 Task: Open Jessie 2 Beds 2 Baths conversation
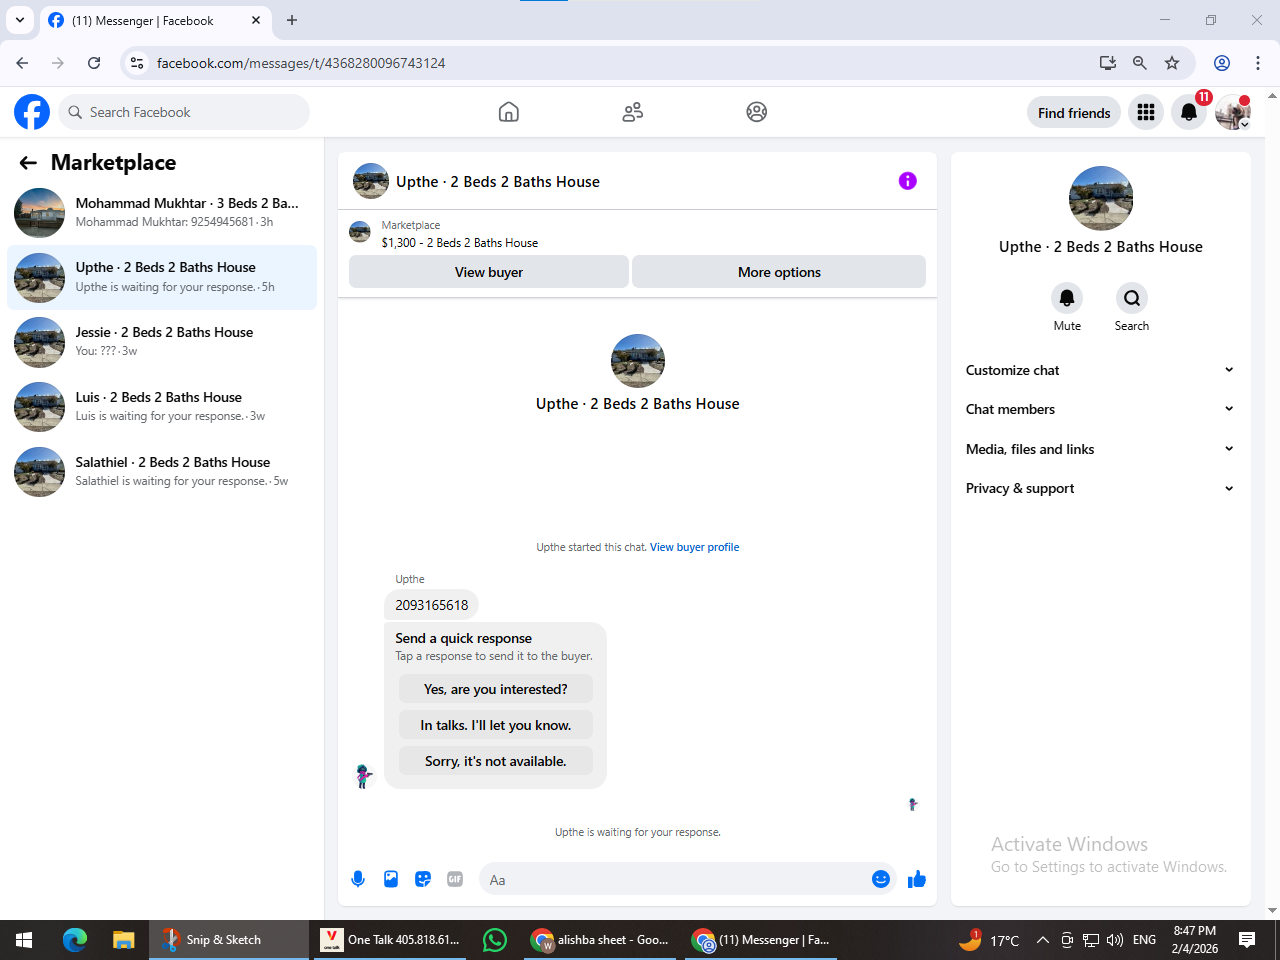click(162, 342)
